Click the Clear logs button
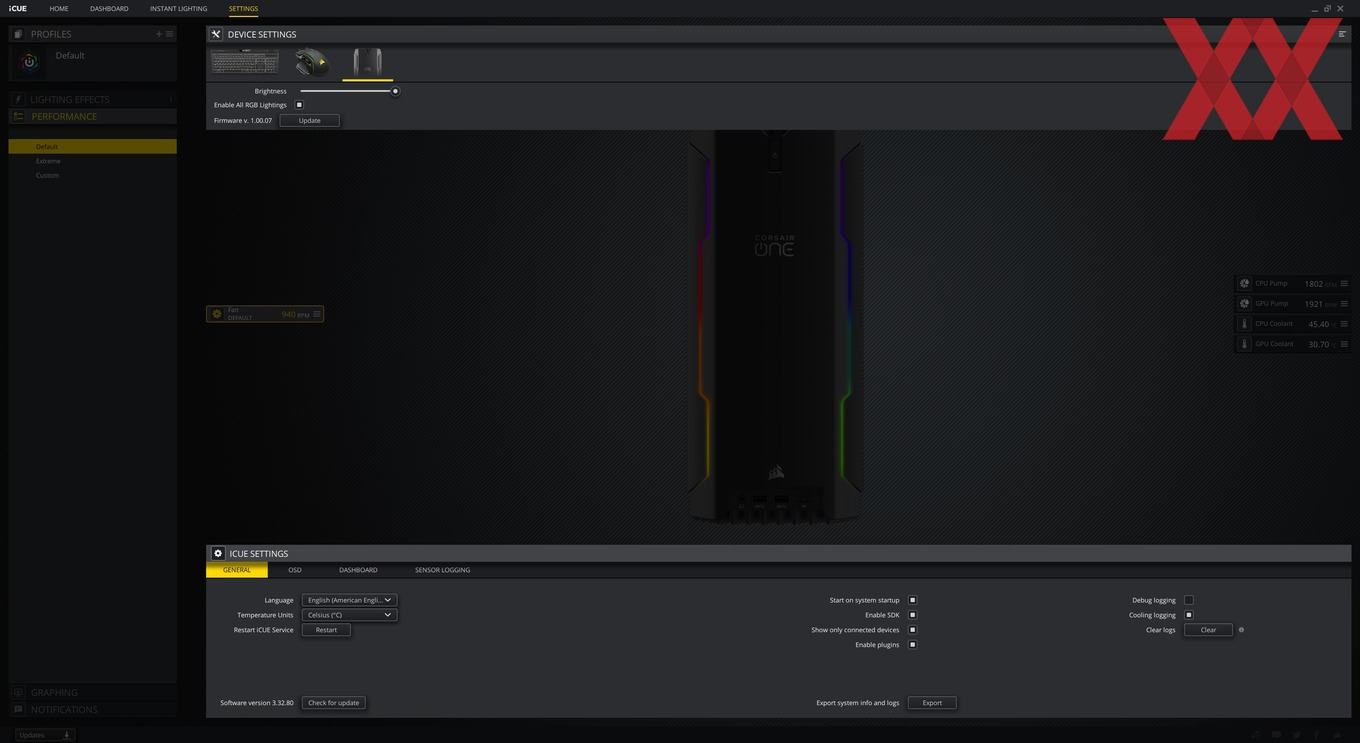The image size is (1360, 743). (1208, 630)
